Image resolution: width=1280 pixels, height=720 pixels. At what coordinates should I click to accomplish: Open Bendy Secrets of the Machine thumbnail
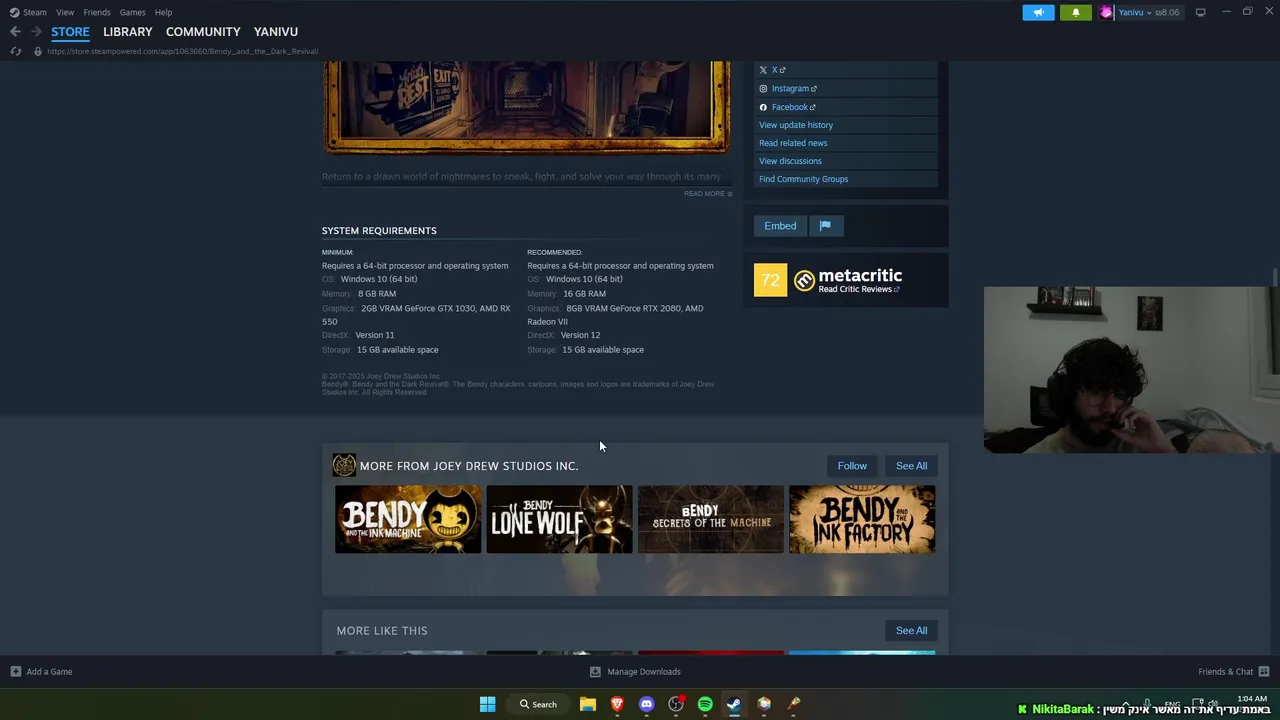tap(711, 519)
